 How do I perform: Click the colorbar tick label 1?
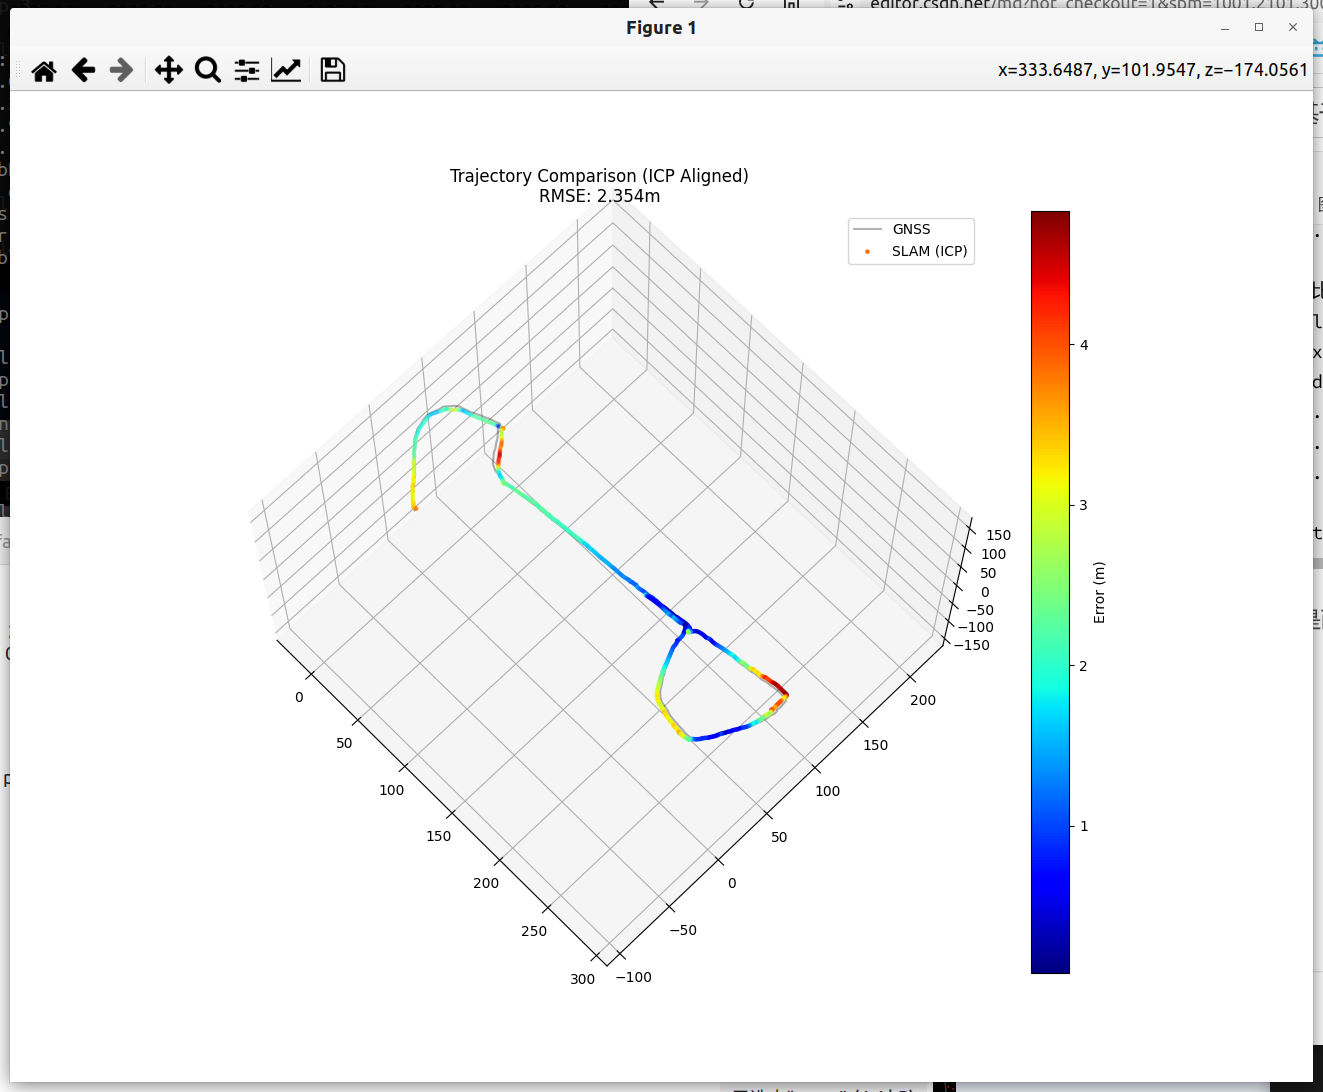1084,826
